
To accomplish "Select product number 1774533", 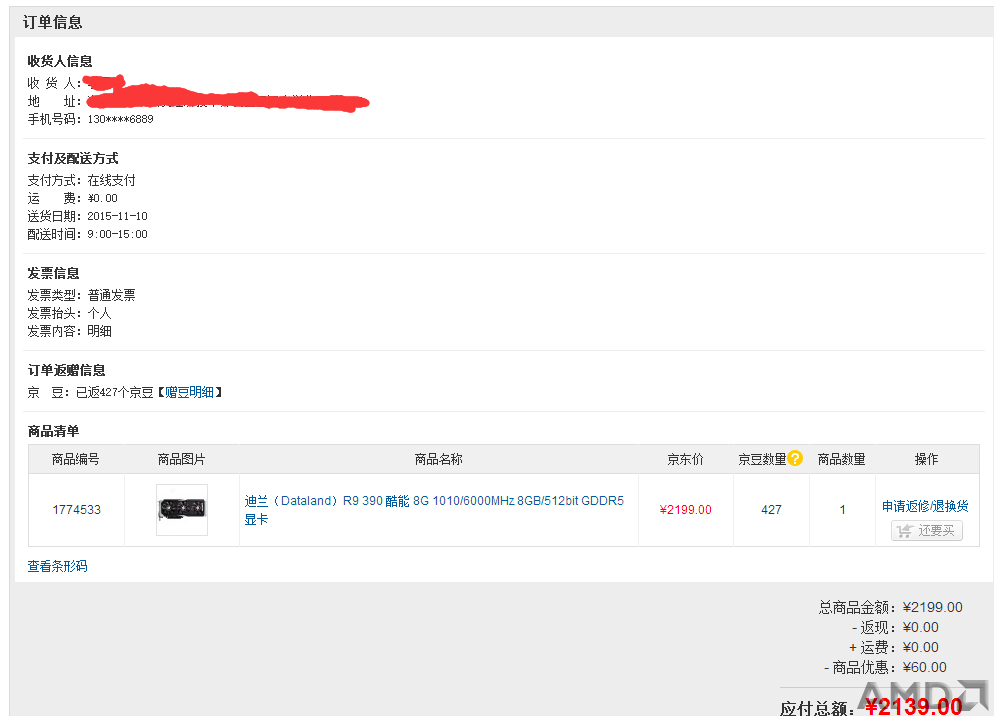I will (x=77, y=510).
